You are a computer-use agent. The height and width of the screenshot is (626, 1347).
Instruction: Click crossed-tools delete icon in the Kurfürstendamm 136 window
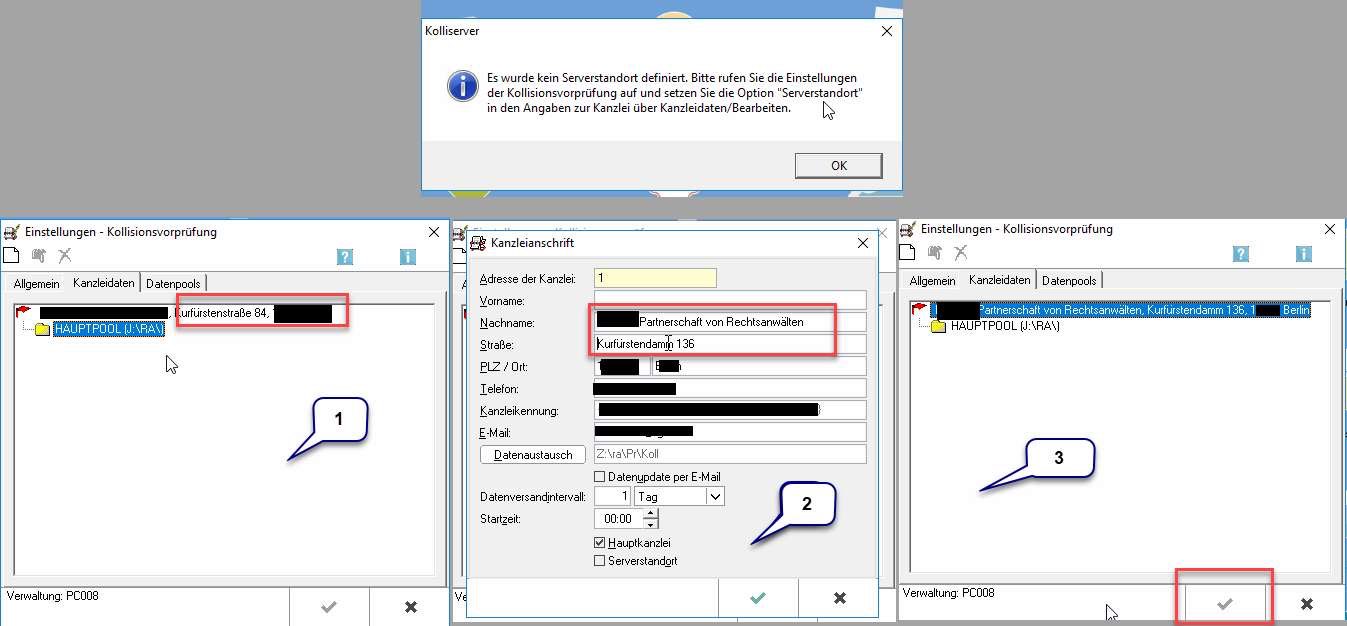pyautogui.click(x=961, y=253)
